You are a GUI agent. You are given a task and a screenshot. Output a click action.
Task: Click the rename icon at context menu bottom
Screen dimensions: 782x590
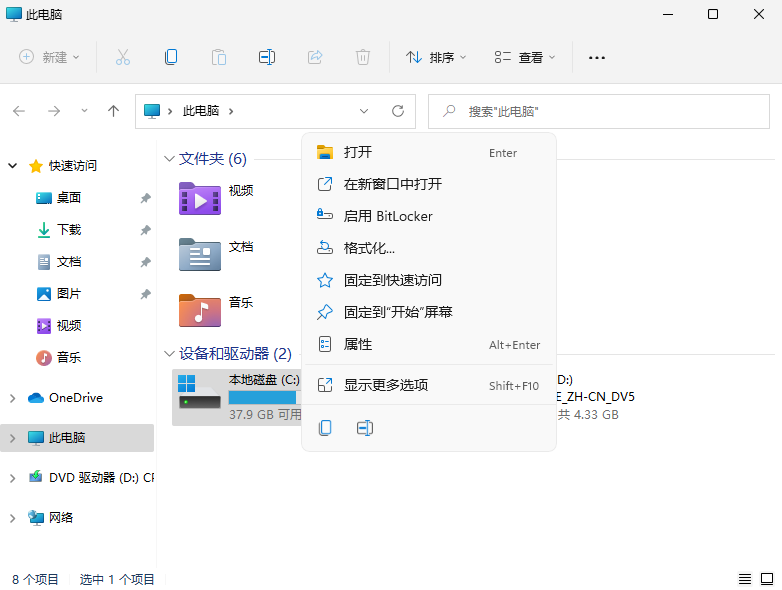tap(365, 428)
